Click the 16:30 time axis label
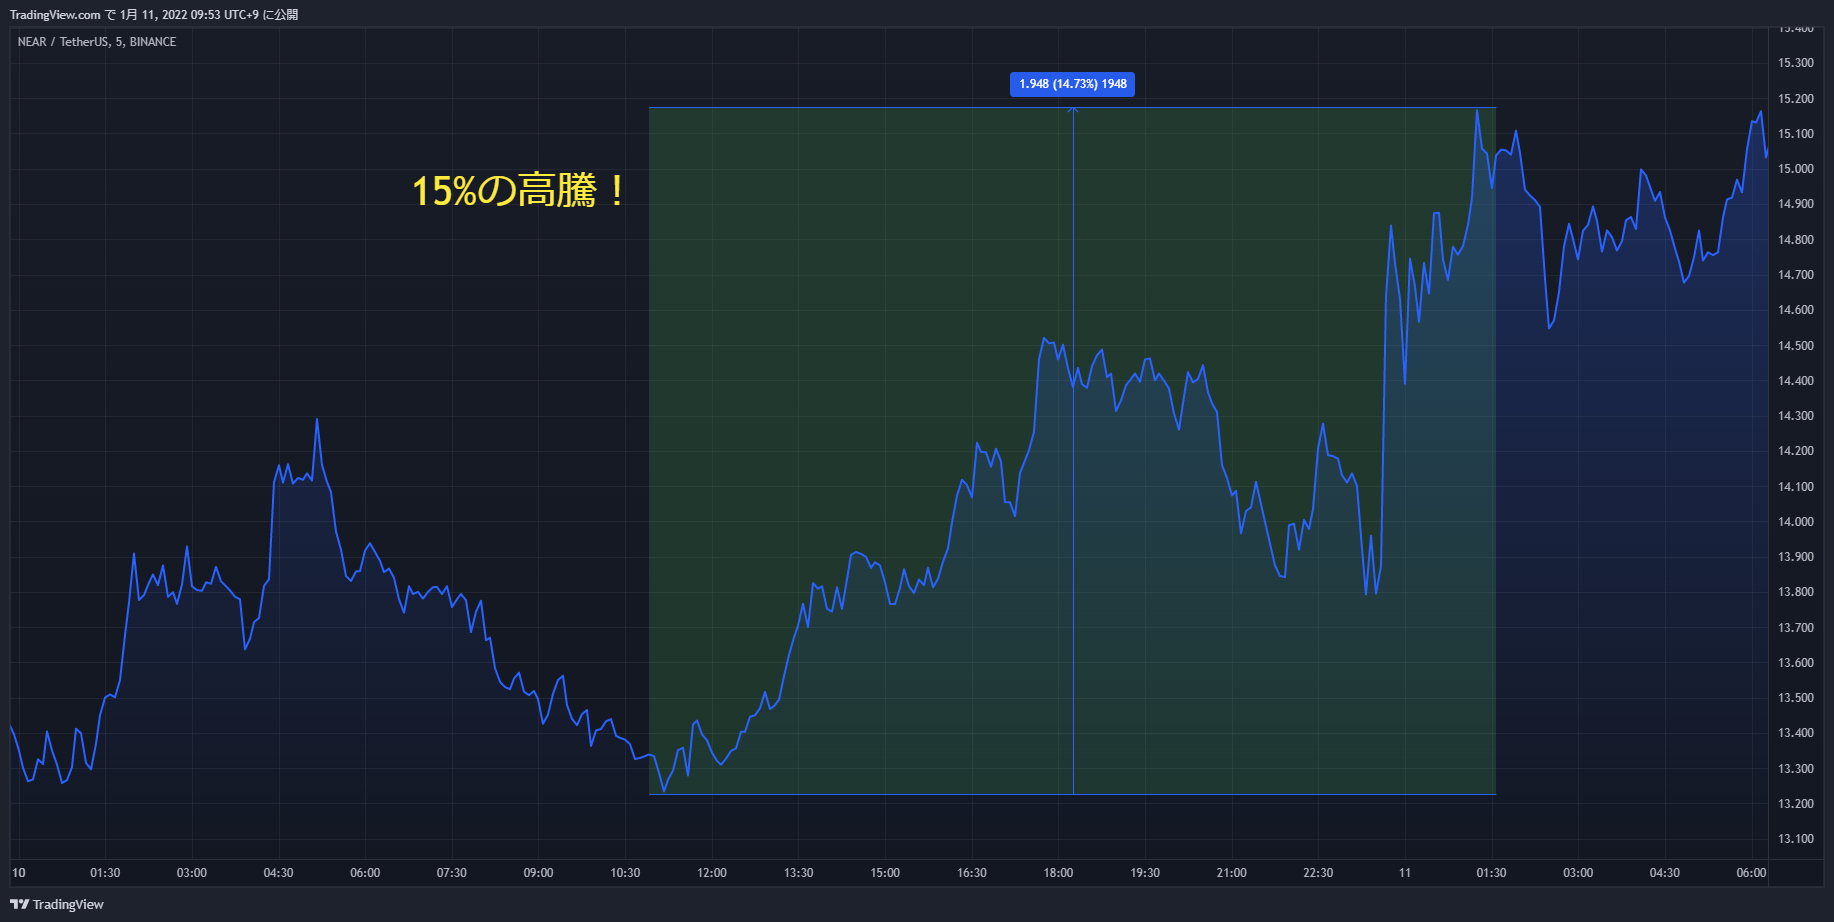This screenshot has height=922, width=1834. tap(972, 873)
